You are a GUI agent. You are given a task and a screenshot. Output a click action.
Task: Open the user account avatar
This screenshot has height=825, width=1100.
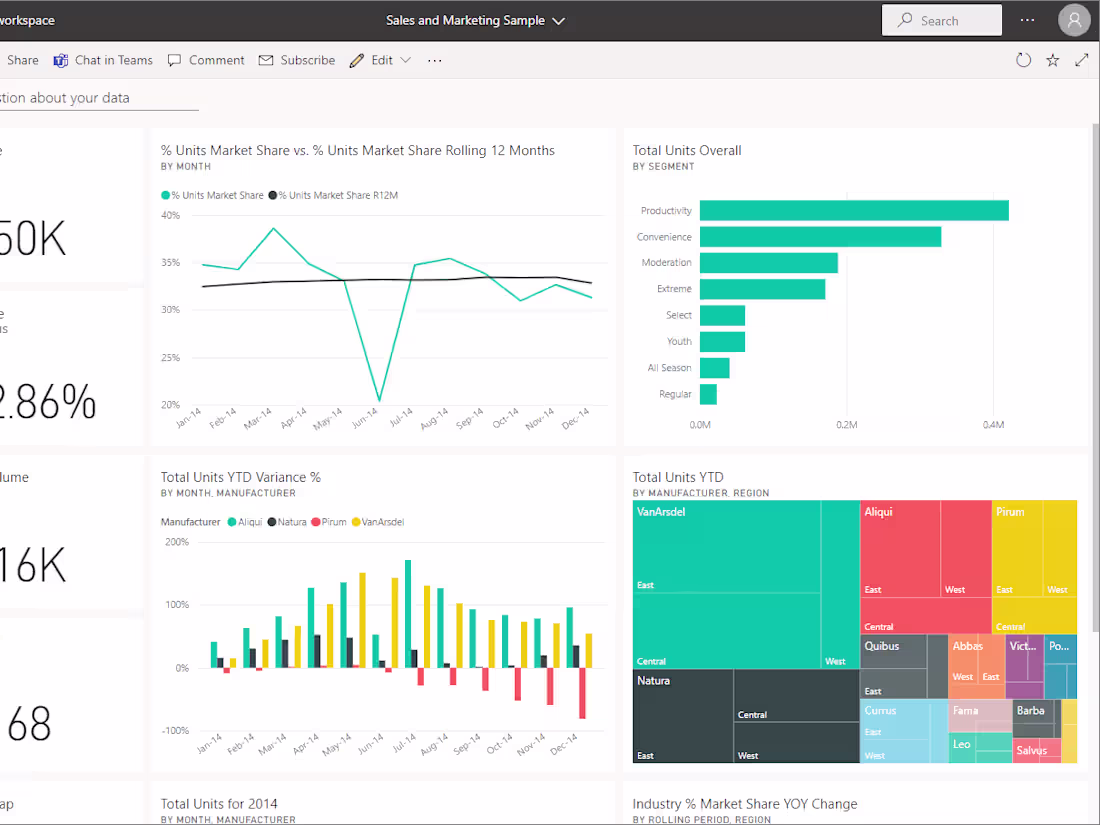(1074, 20)
